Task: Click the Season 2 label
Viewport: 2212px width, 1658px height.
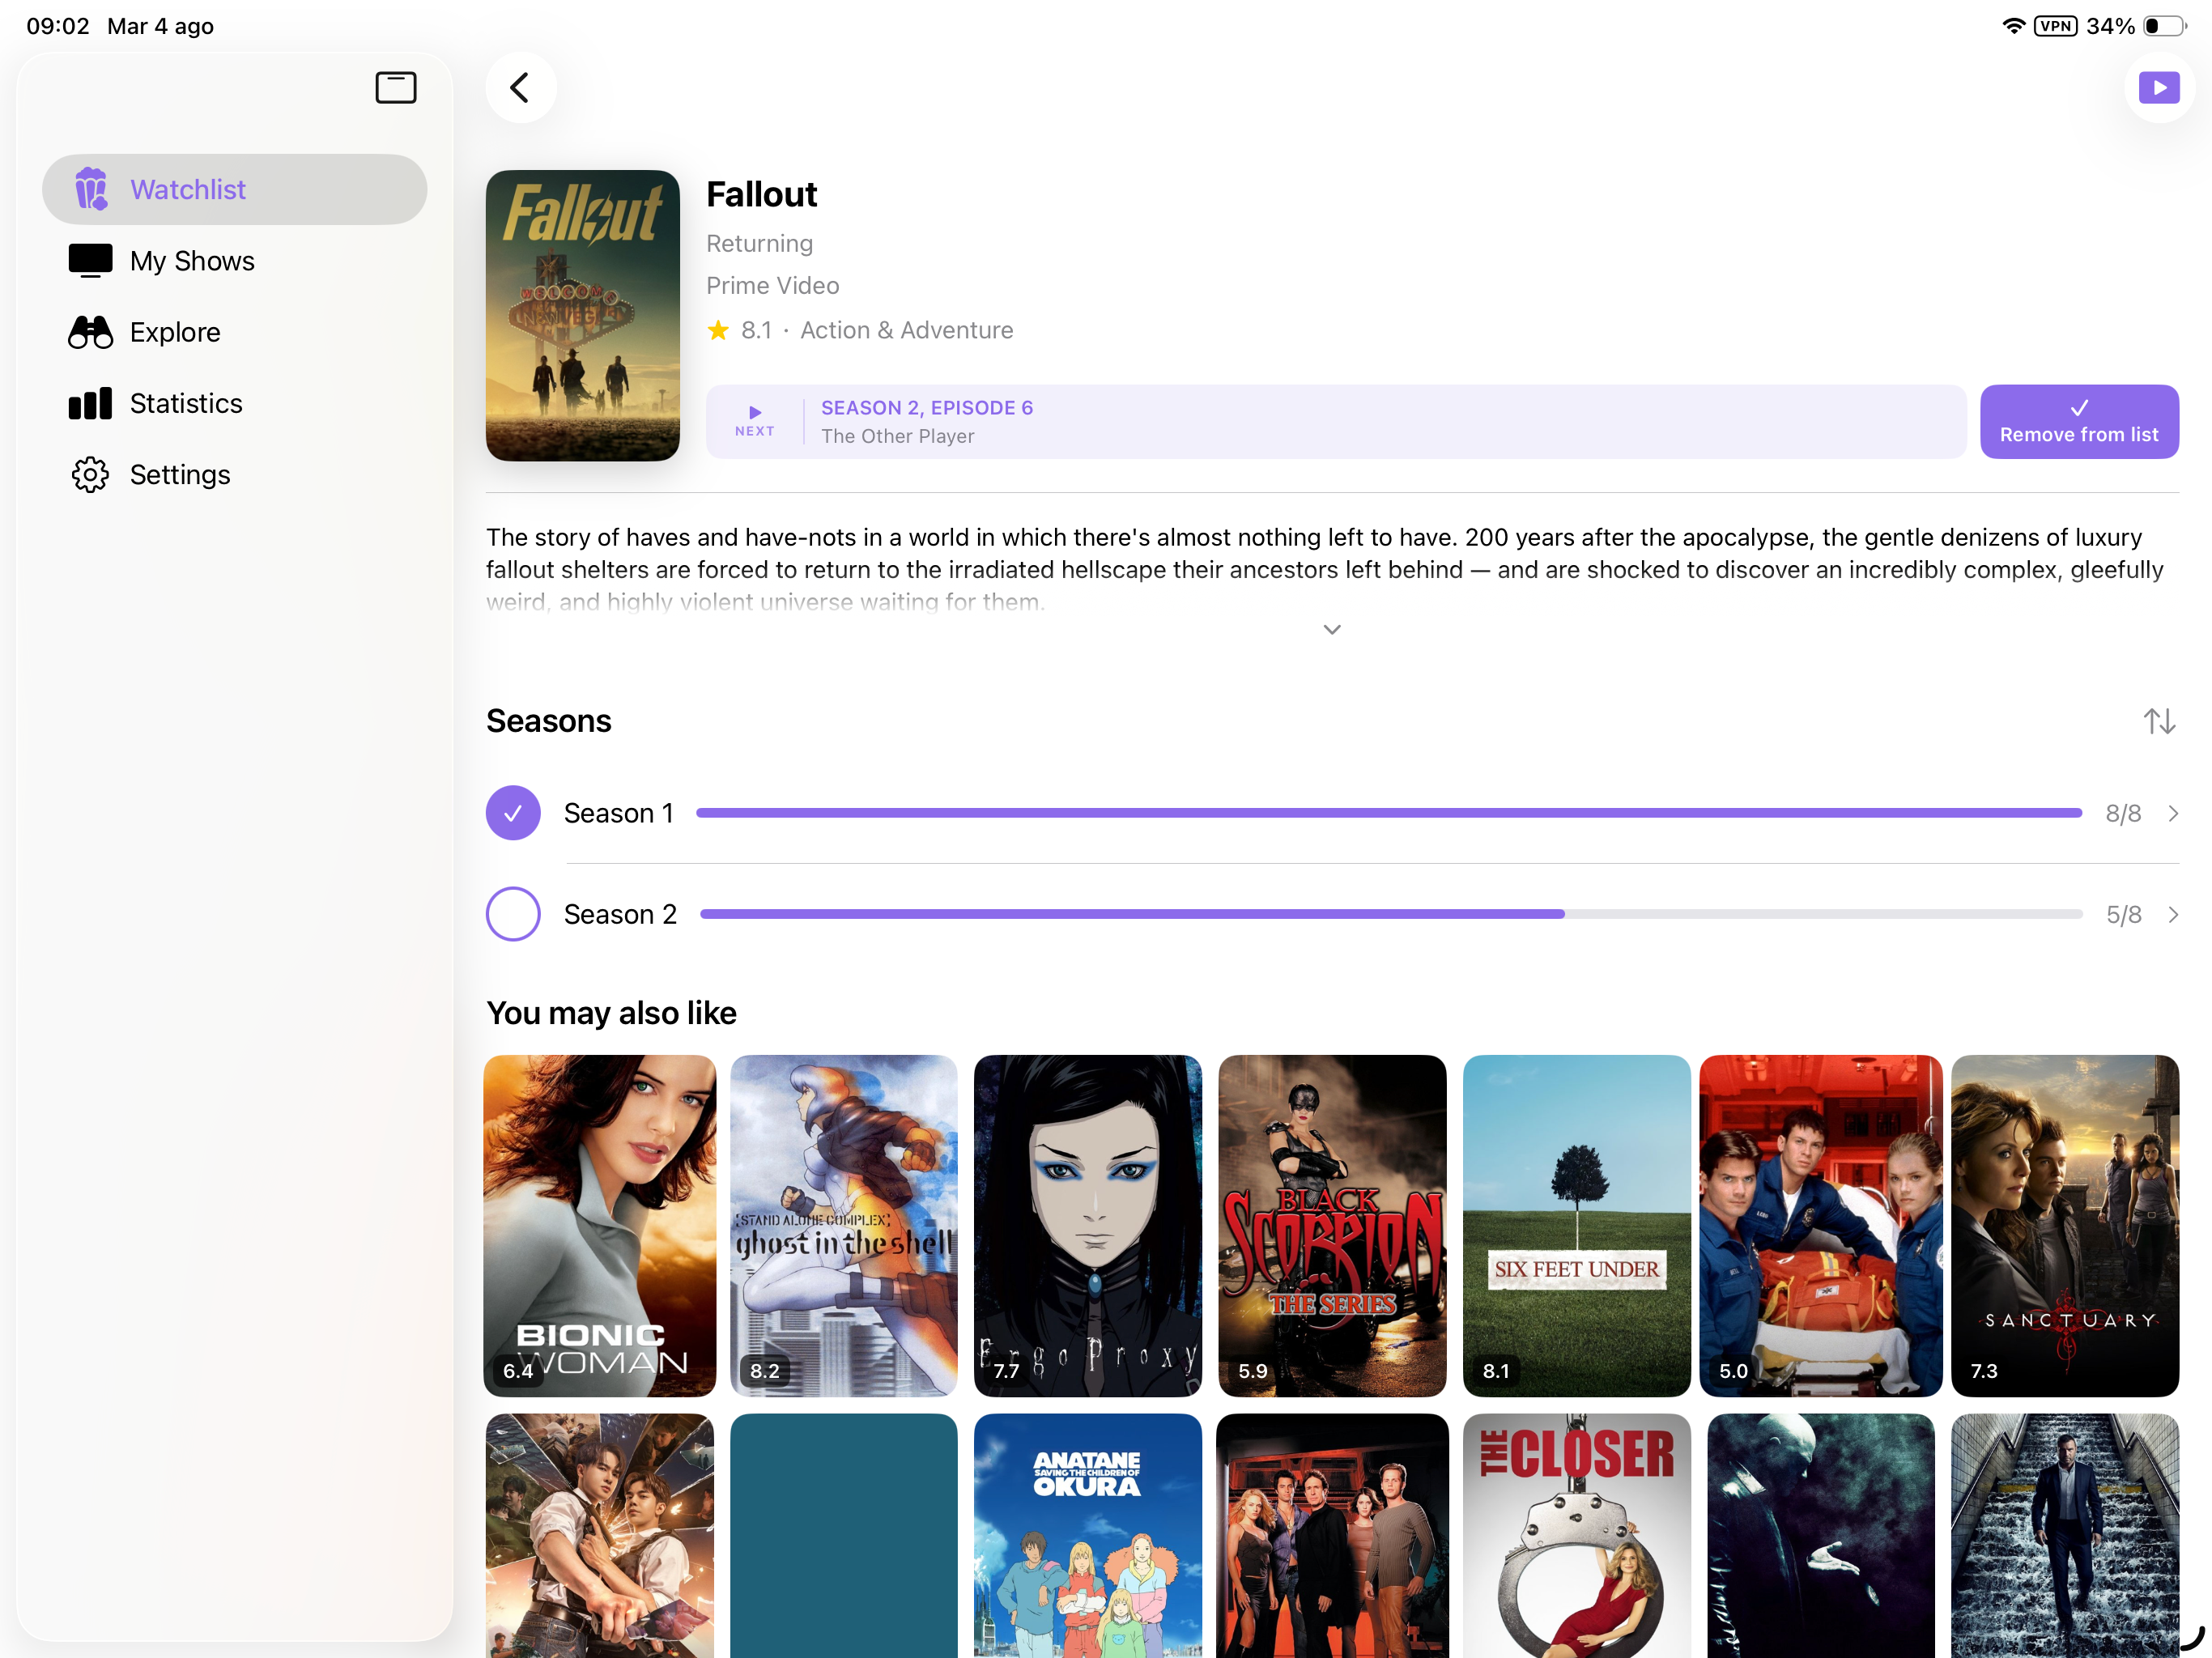Action: pos(620,914)
